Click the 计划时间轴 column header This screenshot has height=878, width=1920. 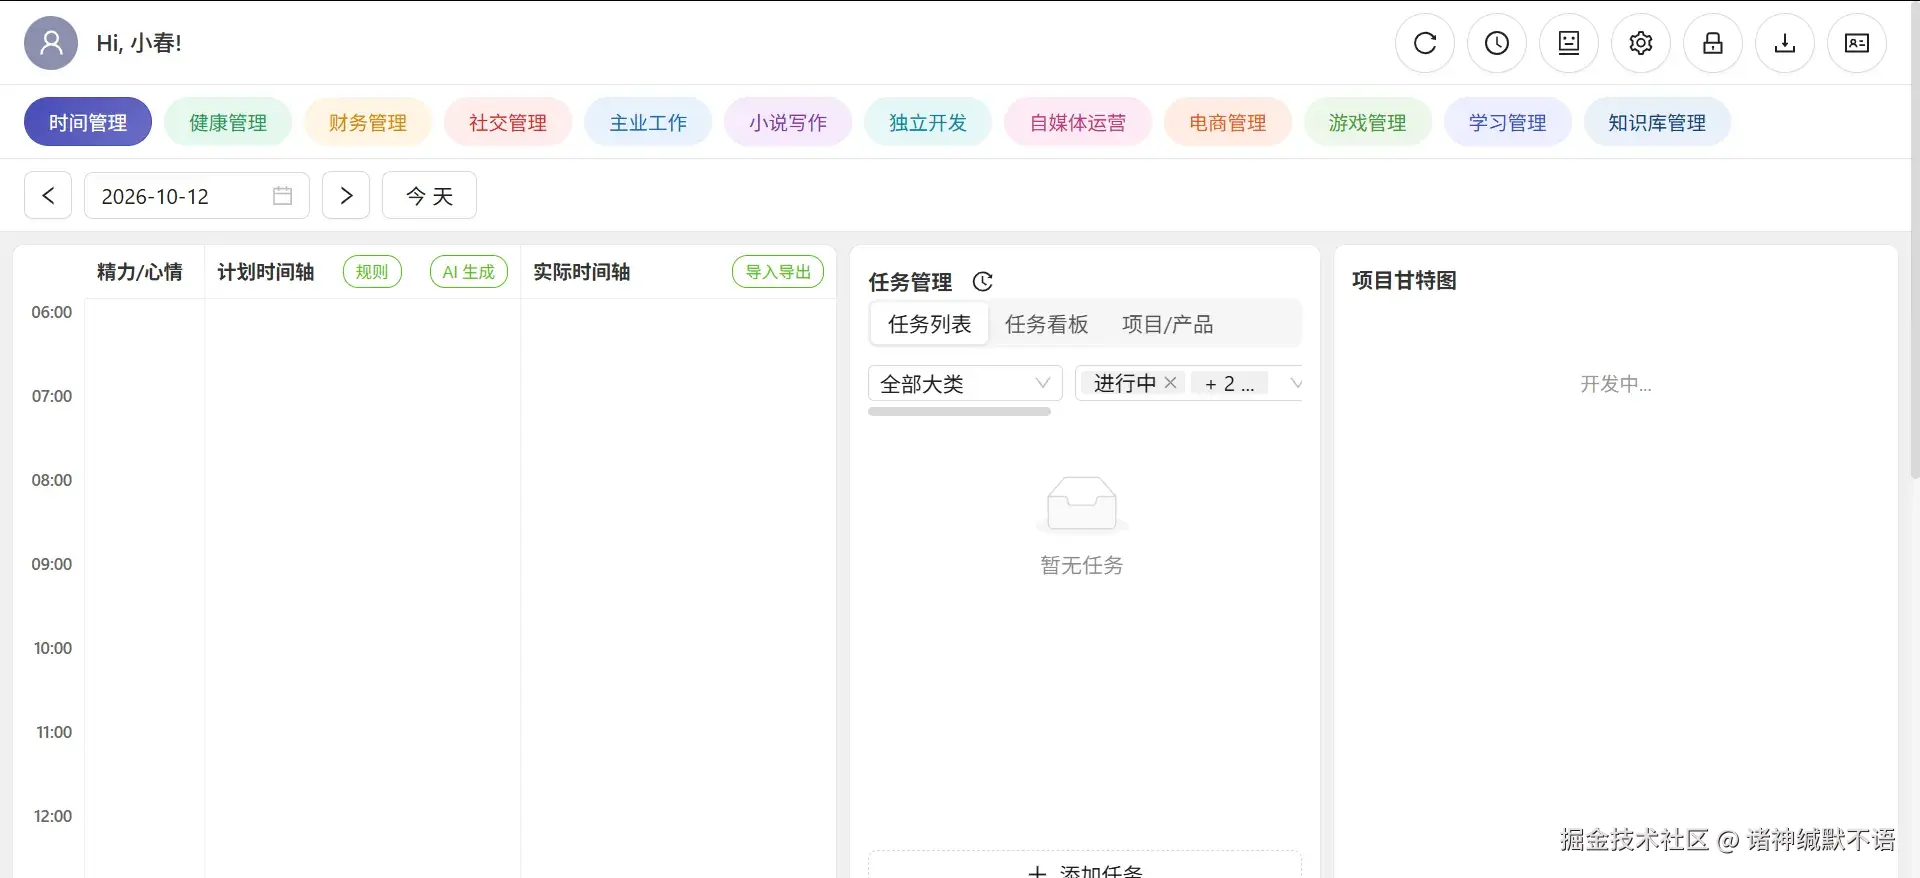tap(266, 272)
